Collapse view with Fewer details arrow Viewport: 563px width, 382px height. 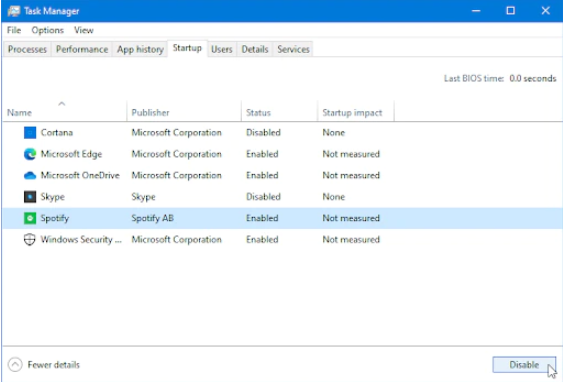click(15, 365)
